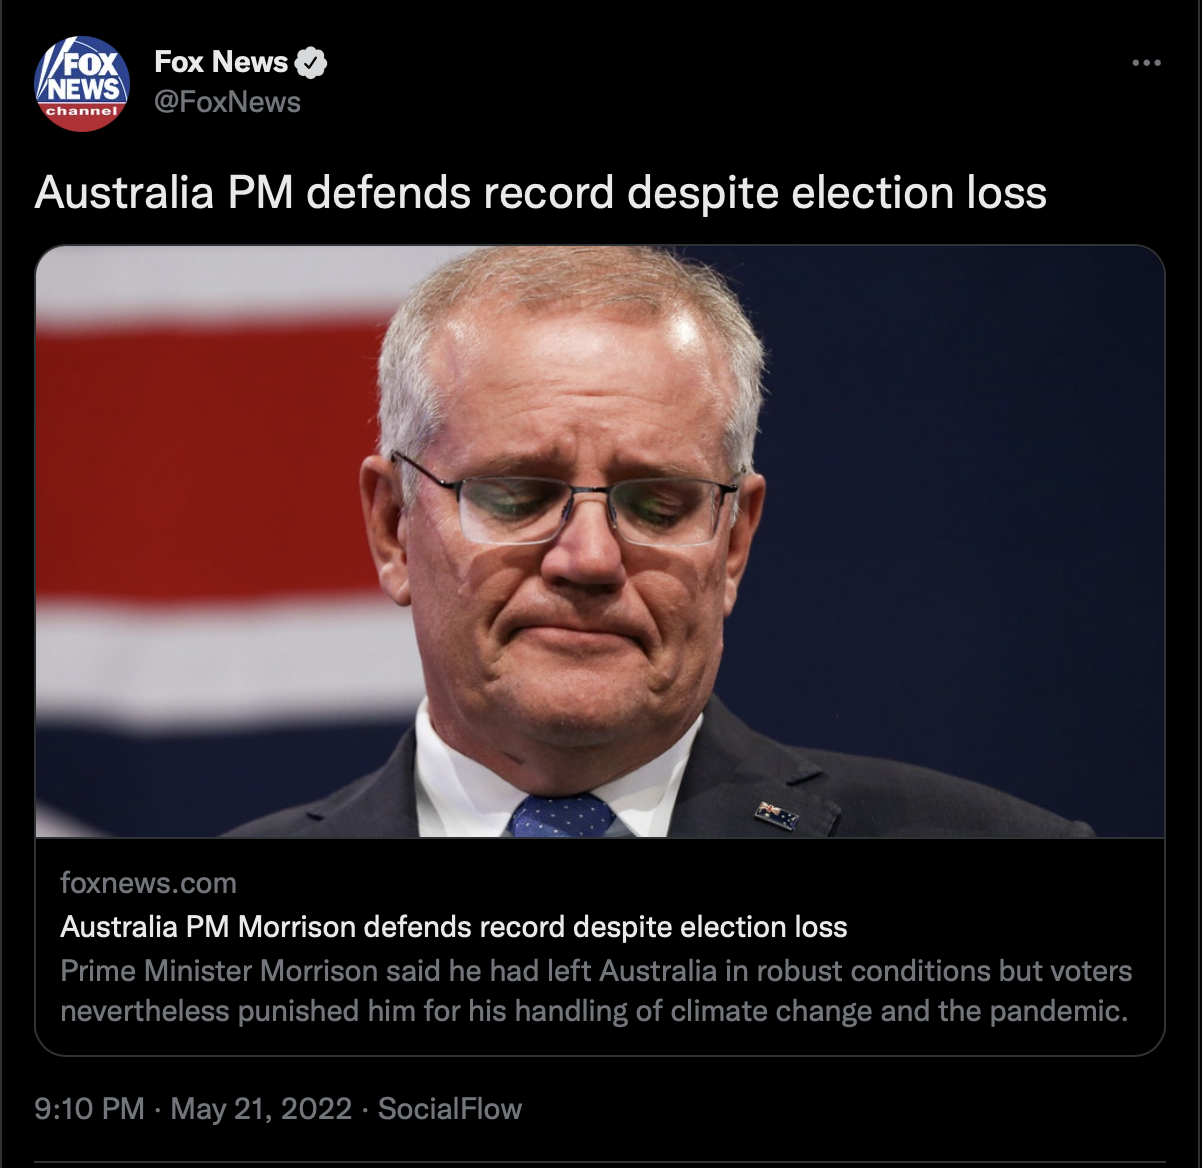Click the Fox News channel avatar logo
Screen dimensions: 1202x1168
[82, 83]
